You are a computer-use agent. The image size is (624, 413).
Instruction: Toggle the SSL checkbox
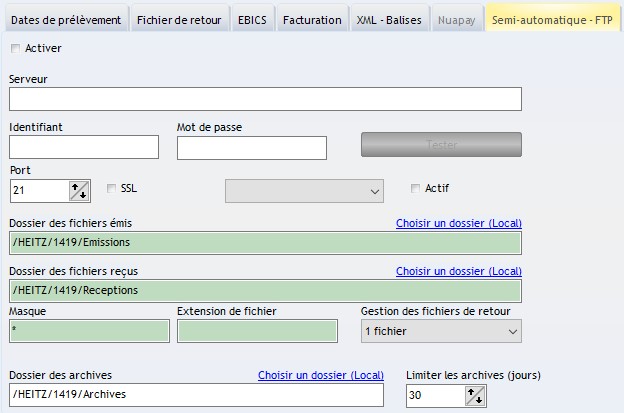tap(112, 188)
